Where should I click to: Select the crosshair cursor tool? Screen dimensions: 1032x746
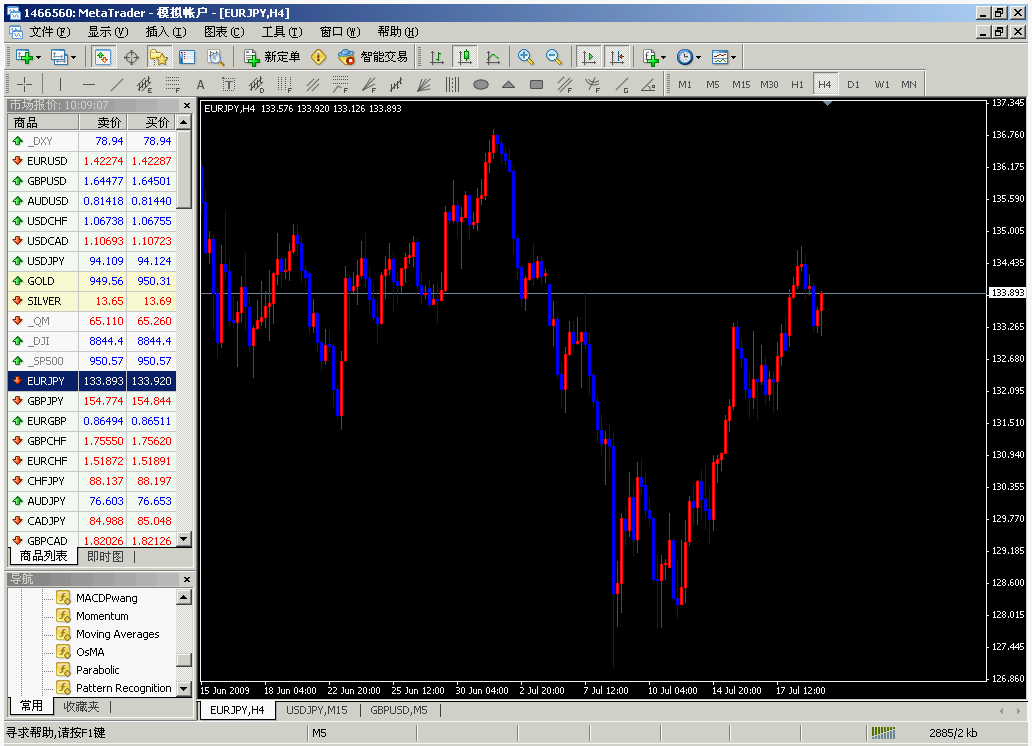click(25, 85)
